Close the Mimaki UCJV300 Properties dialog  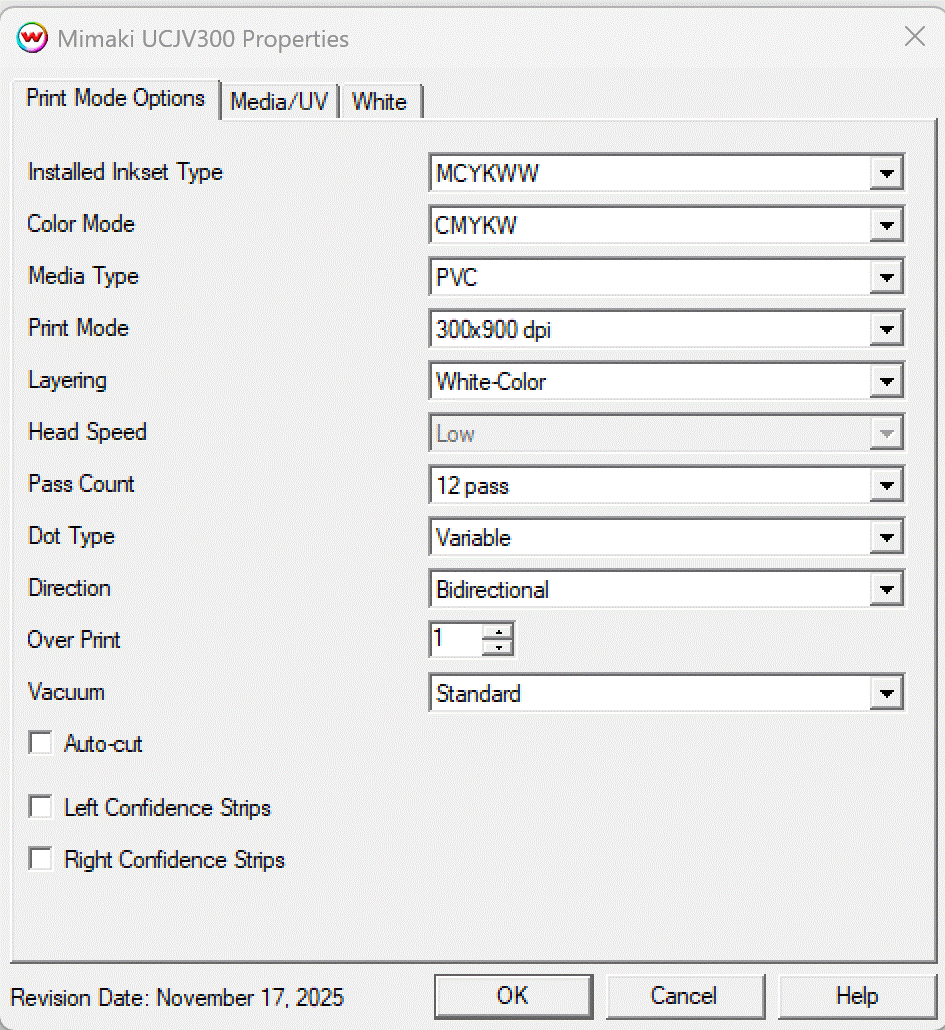point(914,37)
